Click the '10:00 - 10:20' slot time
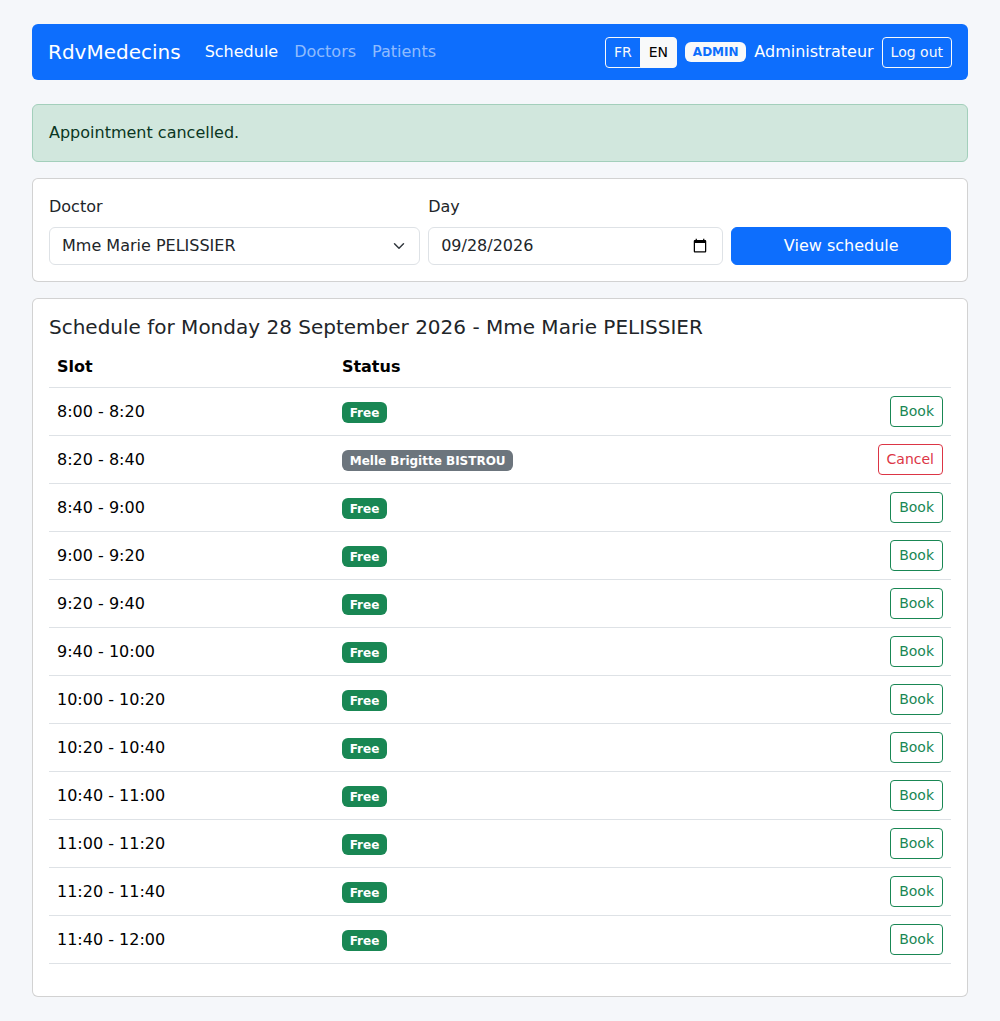 click(x=111, y=699)
